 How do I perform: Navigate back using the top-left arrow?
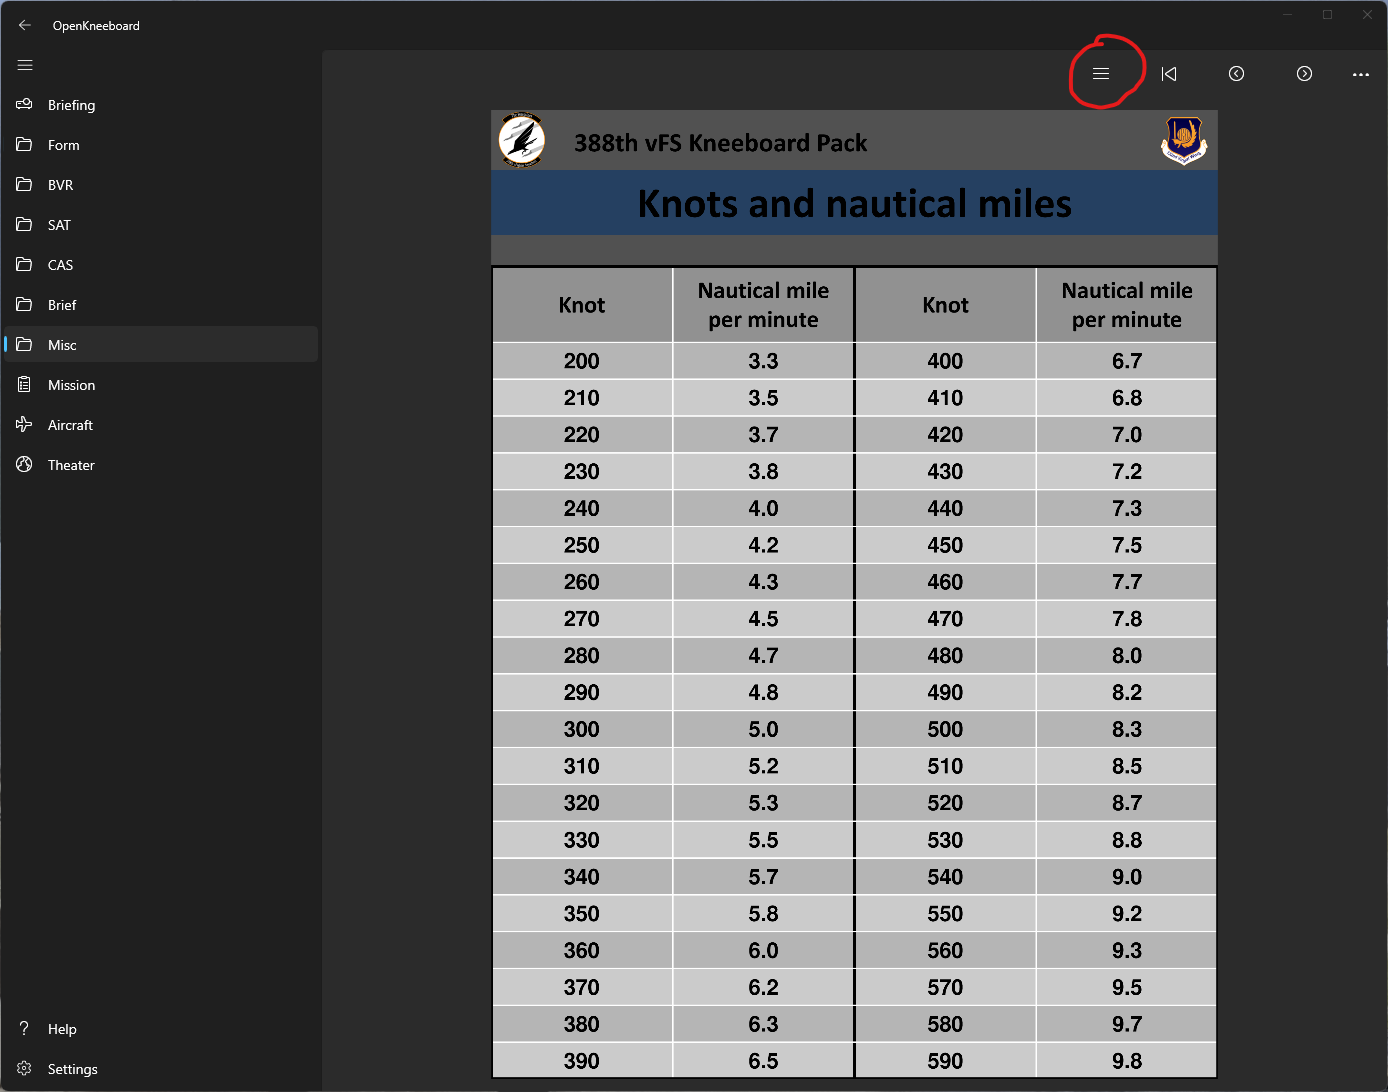pos(24,25)
